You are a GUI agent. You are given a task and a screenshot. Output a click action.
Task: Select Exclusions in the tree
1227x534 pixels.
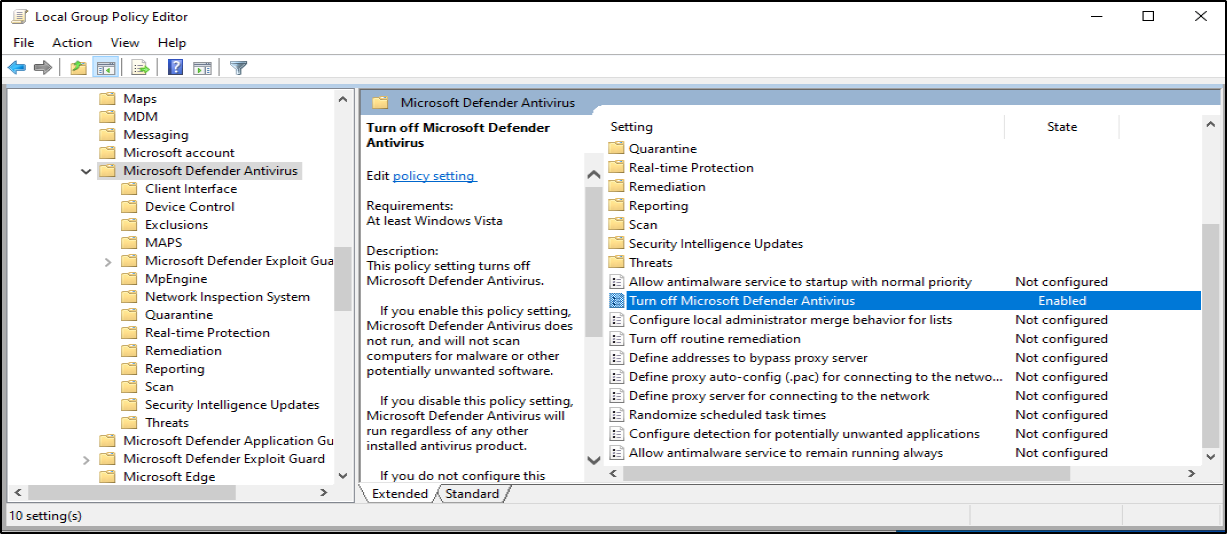point(177,225)
